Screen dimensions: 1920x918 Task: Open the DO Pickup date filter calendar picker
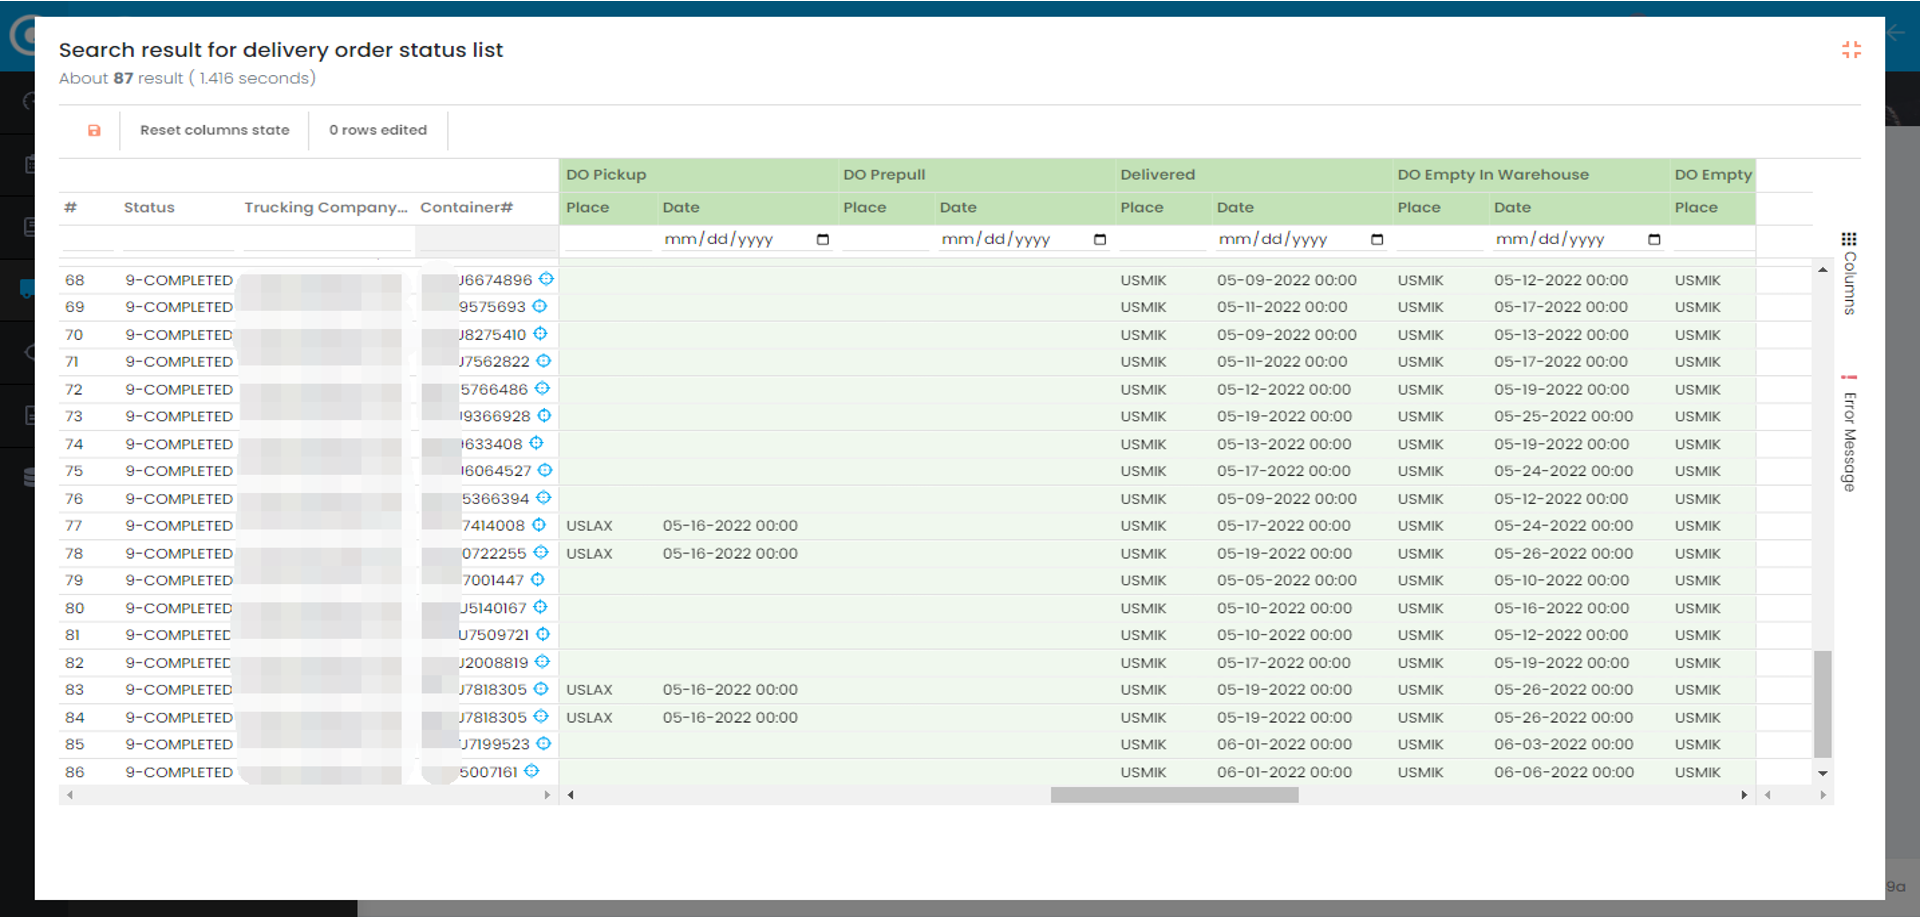coord(823,240)
